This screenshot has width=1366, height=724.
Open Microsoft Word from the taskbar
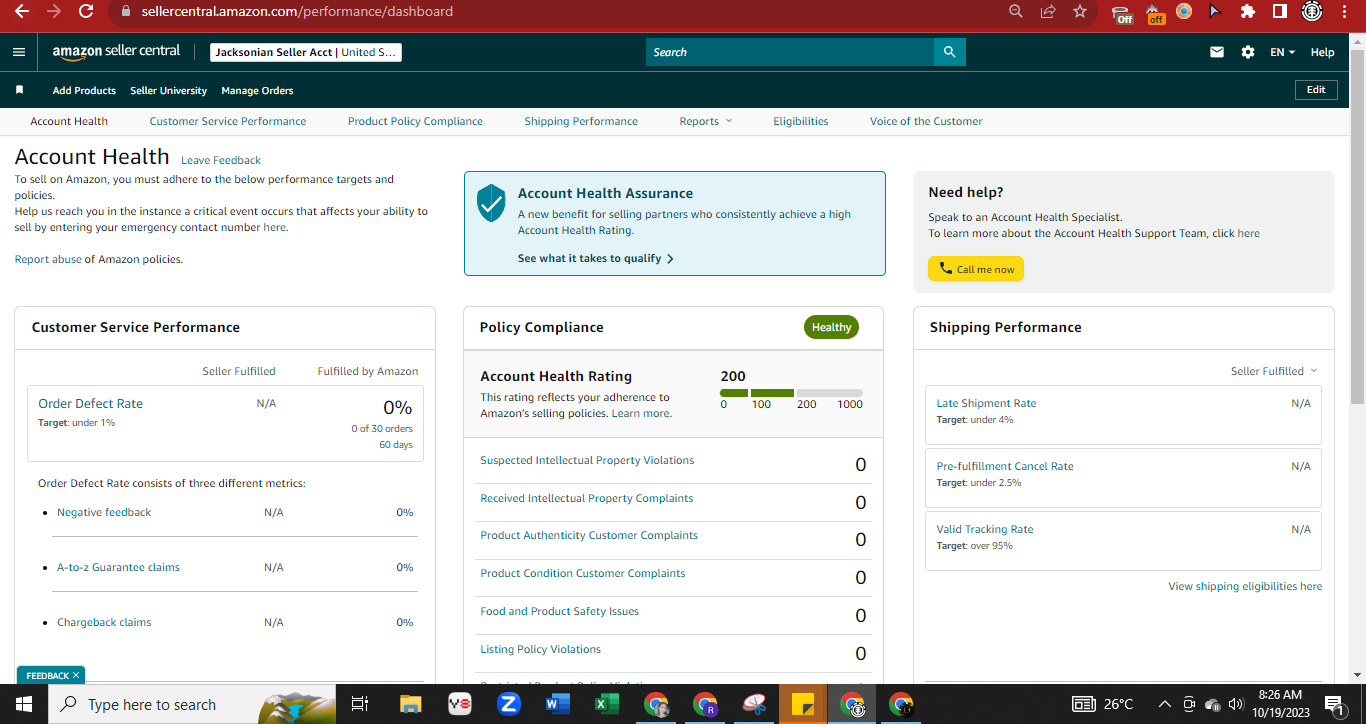(x=557, y=704)
